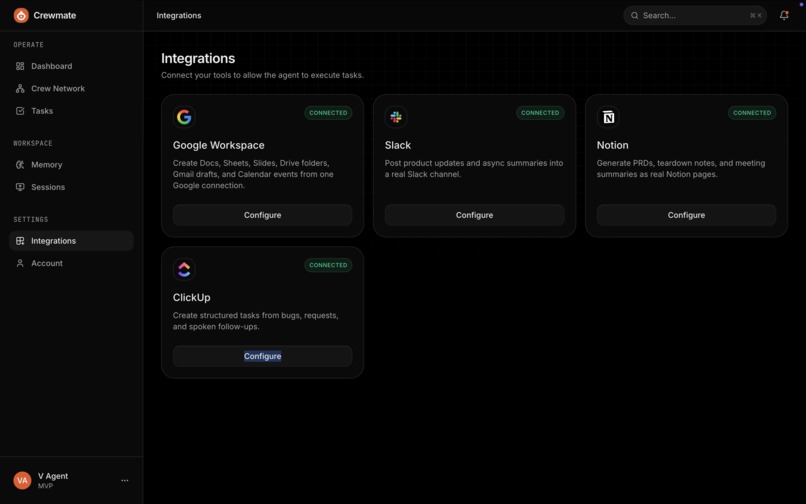The image size is (806, 504).
Task: Click the Crewmate logo icon
Action: tap(21, 15)
